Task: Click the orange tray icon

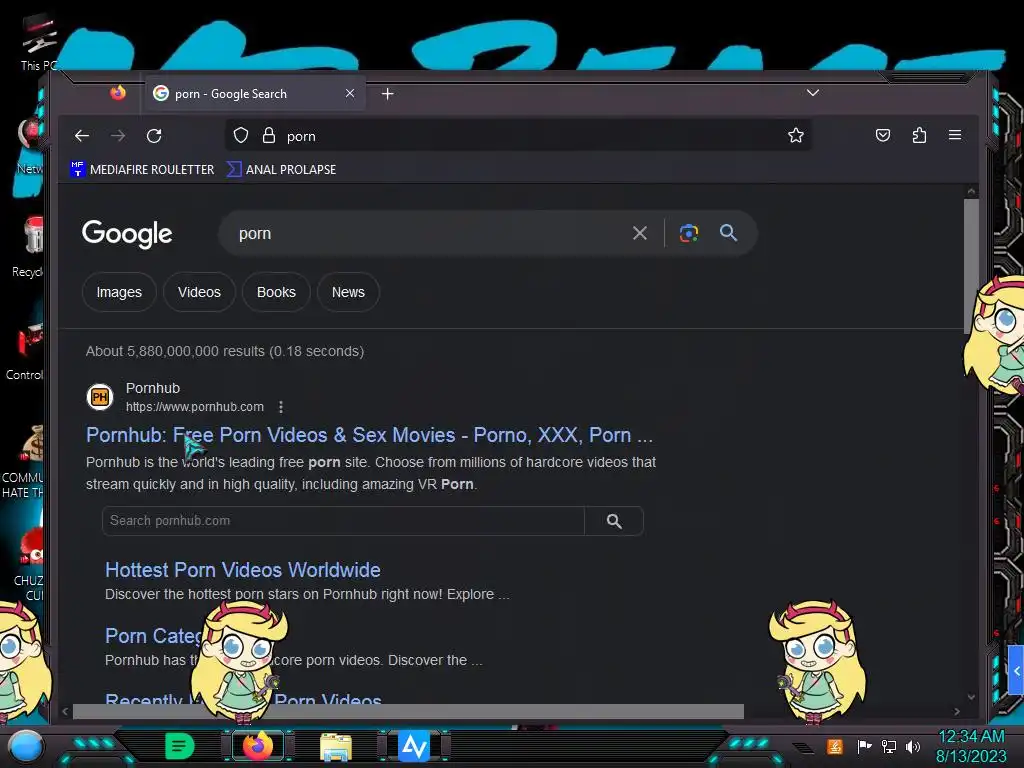Action: [x=835, y=746]
